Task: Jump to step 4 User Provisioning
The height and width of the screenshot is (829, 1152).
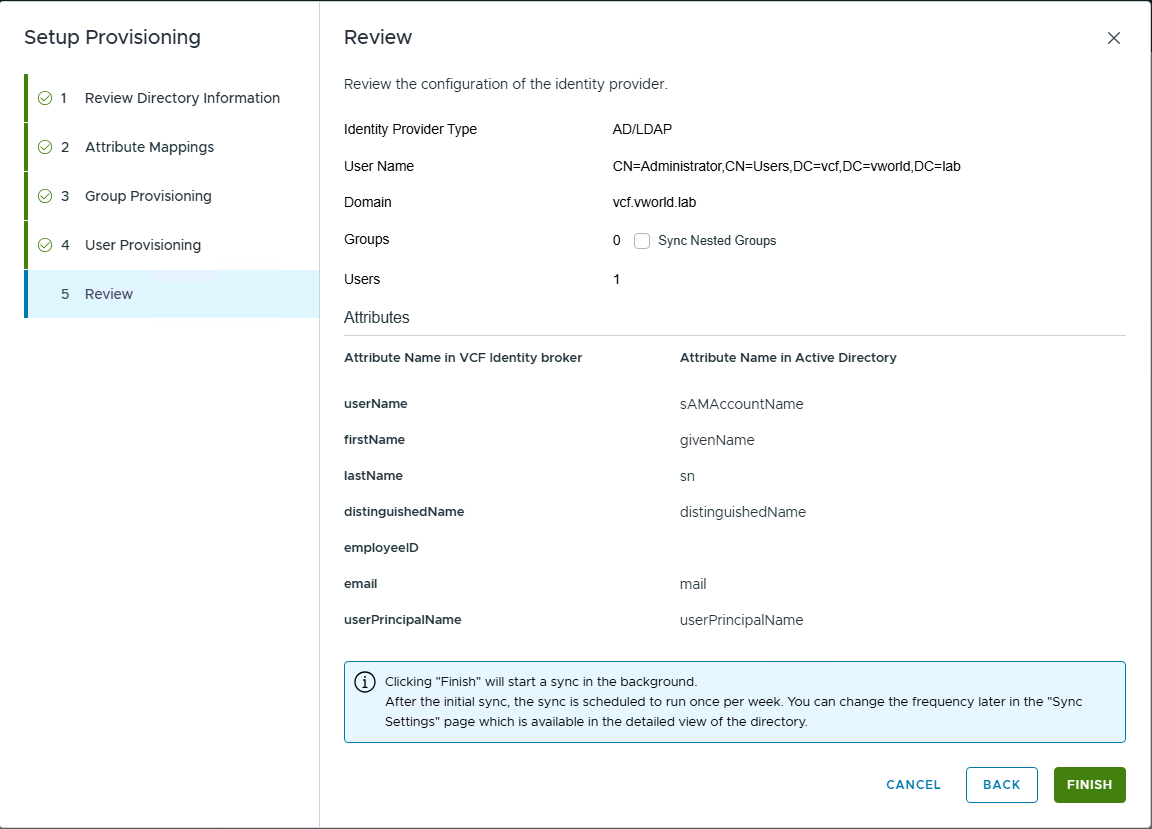Action: (142, 245)
